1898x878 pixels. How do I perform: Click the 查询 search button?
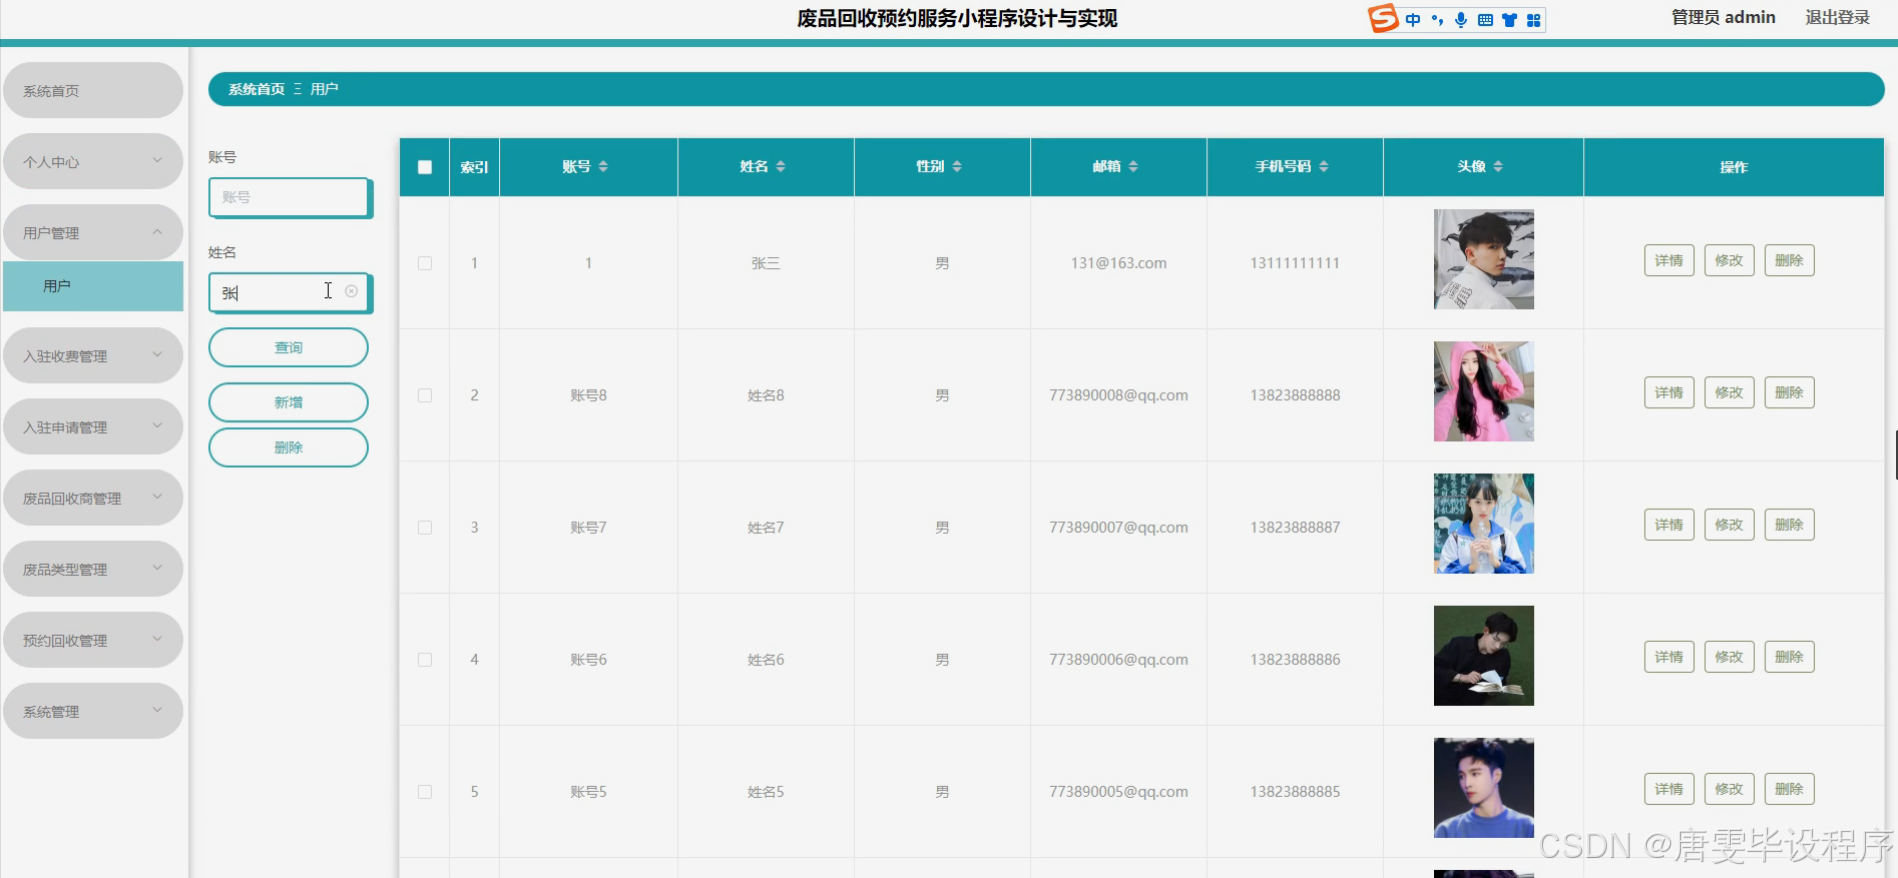[288, 347]
